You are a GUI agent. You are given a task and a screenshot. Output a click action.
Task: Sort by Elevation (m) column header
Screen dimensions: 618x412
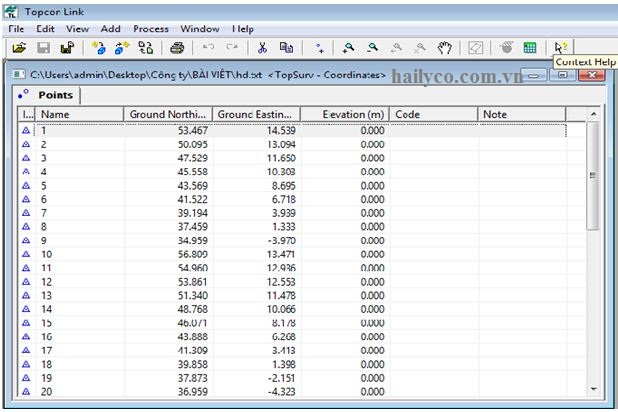(x=345, y=114)
